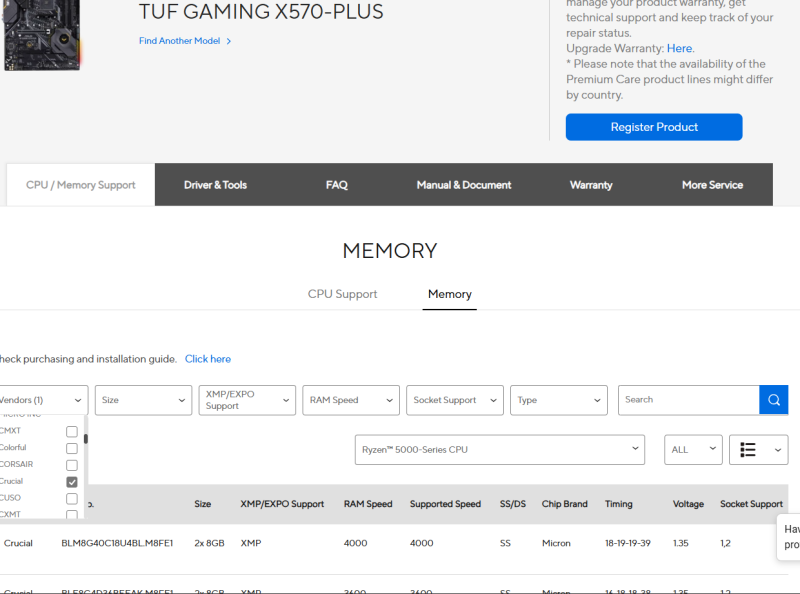Viewport: 800px width, 594px height.
Task: Check the CUSO vendor checkbox
Action: (x=72, y=499)
